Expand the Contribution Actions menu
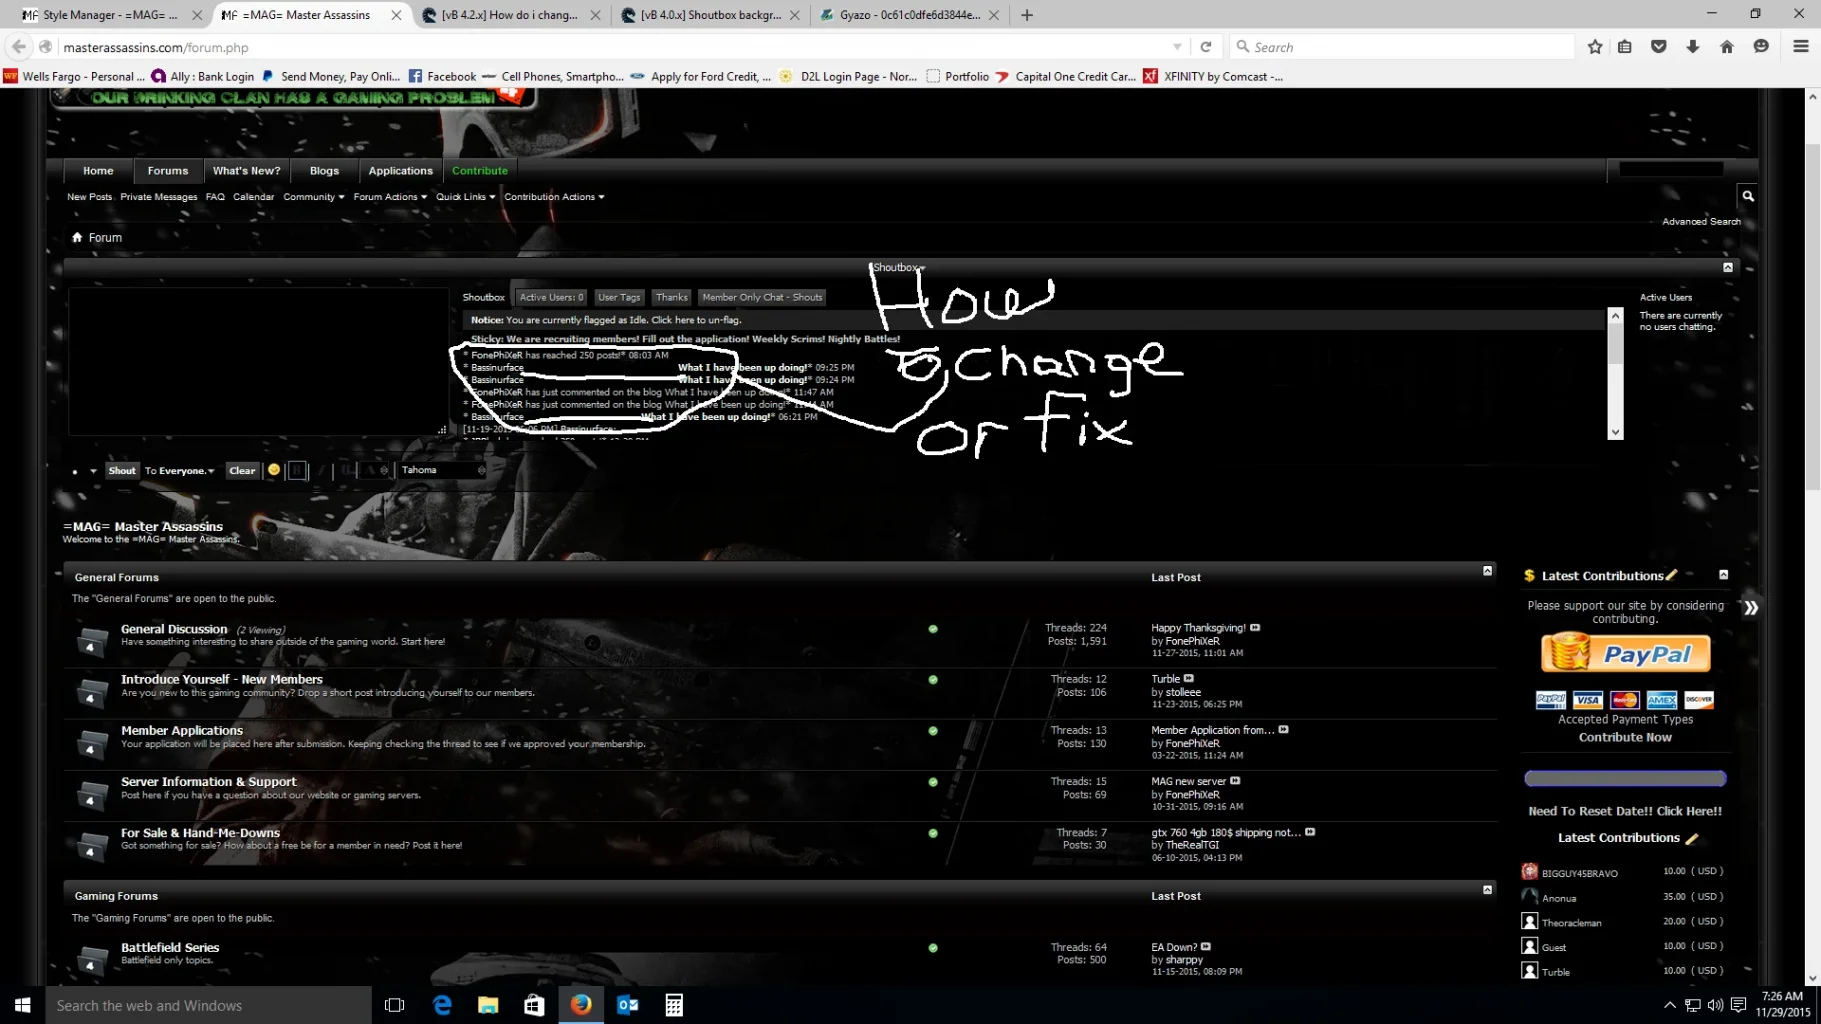Screen dimensions: 1821x1024 click(x=554, y=197)
